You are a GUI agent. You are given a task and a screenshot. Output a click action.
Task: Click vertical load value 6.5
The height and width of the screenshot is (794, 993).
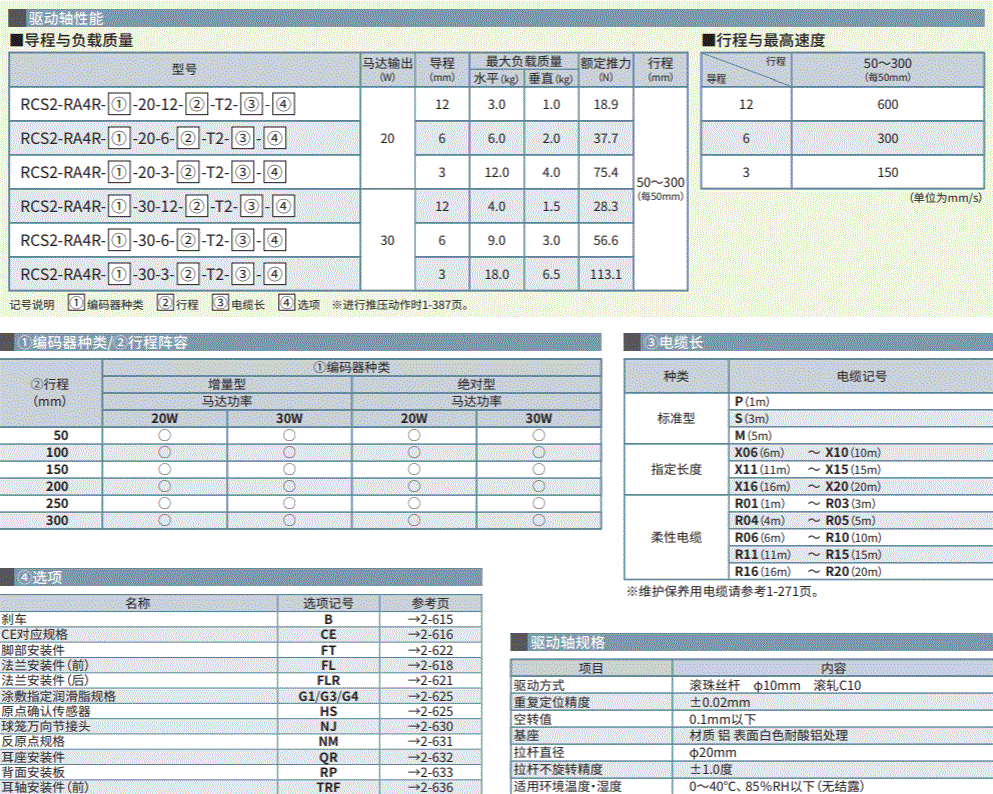[551, 274]
